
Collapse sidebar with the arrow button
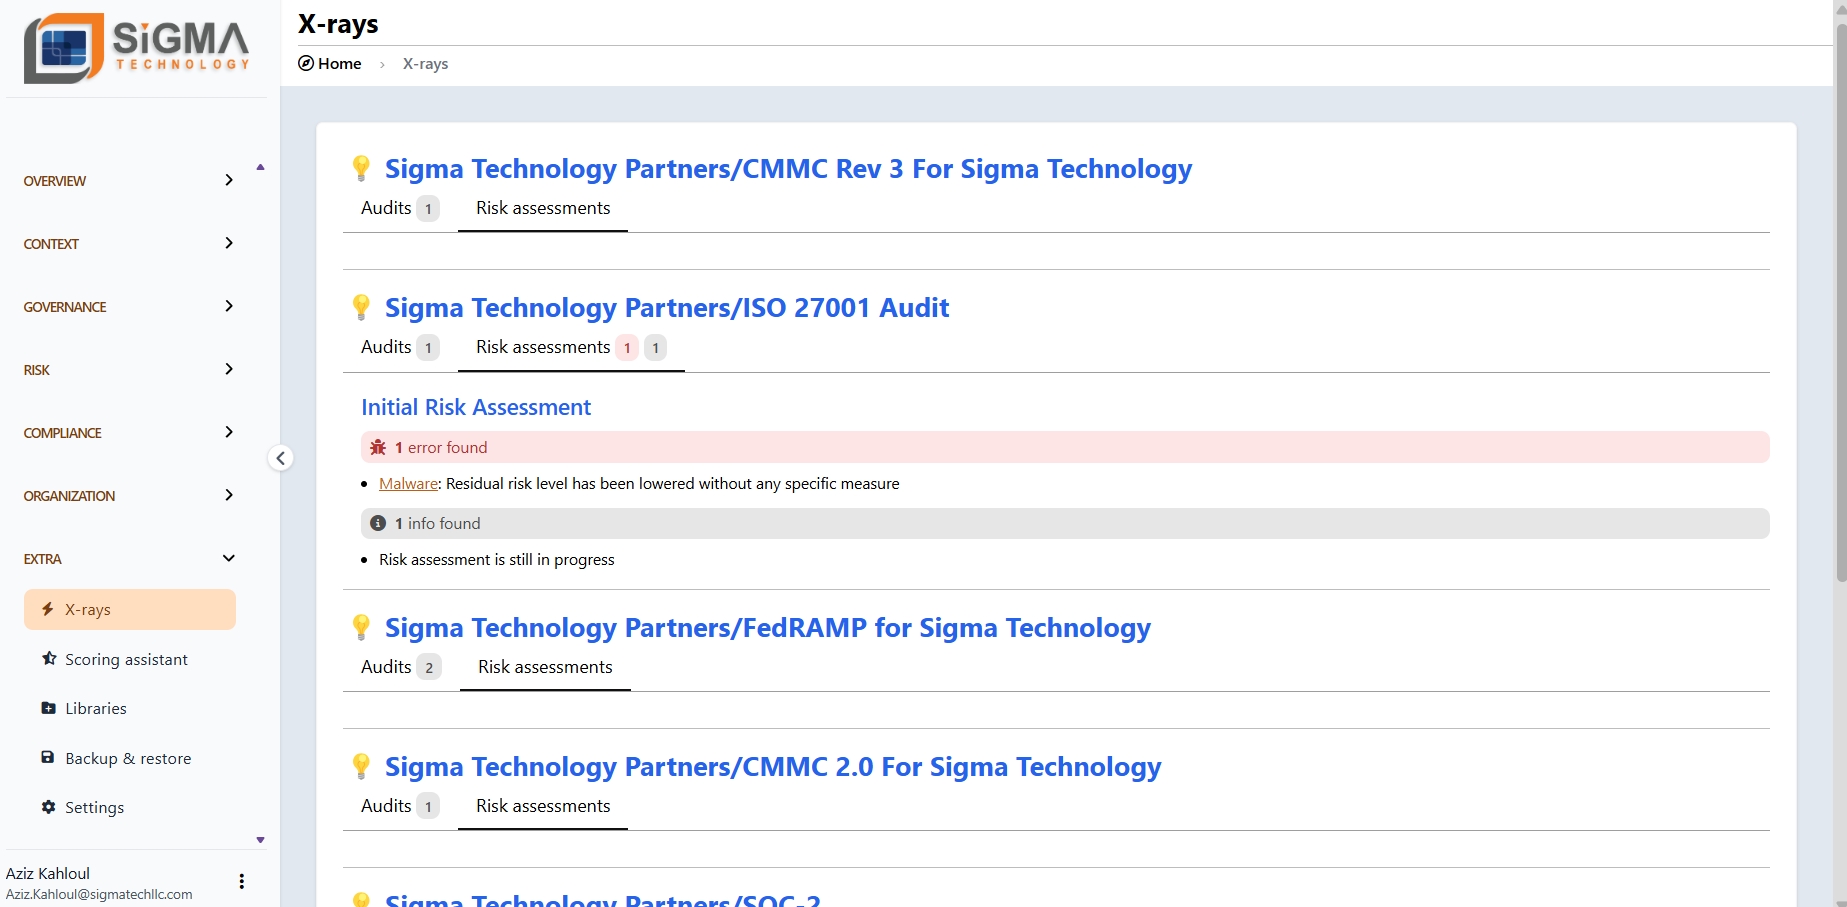coord(281,458)
